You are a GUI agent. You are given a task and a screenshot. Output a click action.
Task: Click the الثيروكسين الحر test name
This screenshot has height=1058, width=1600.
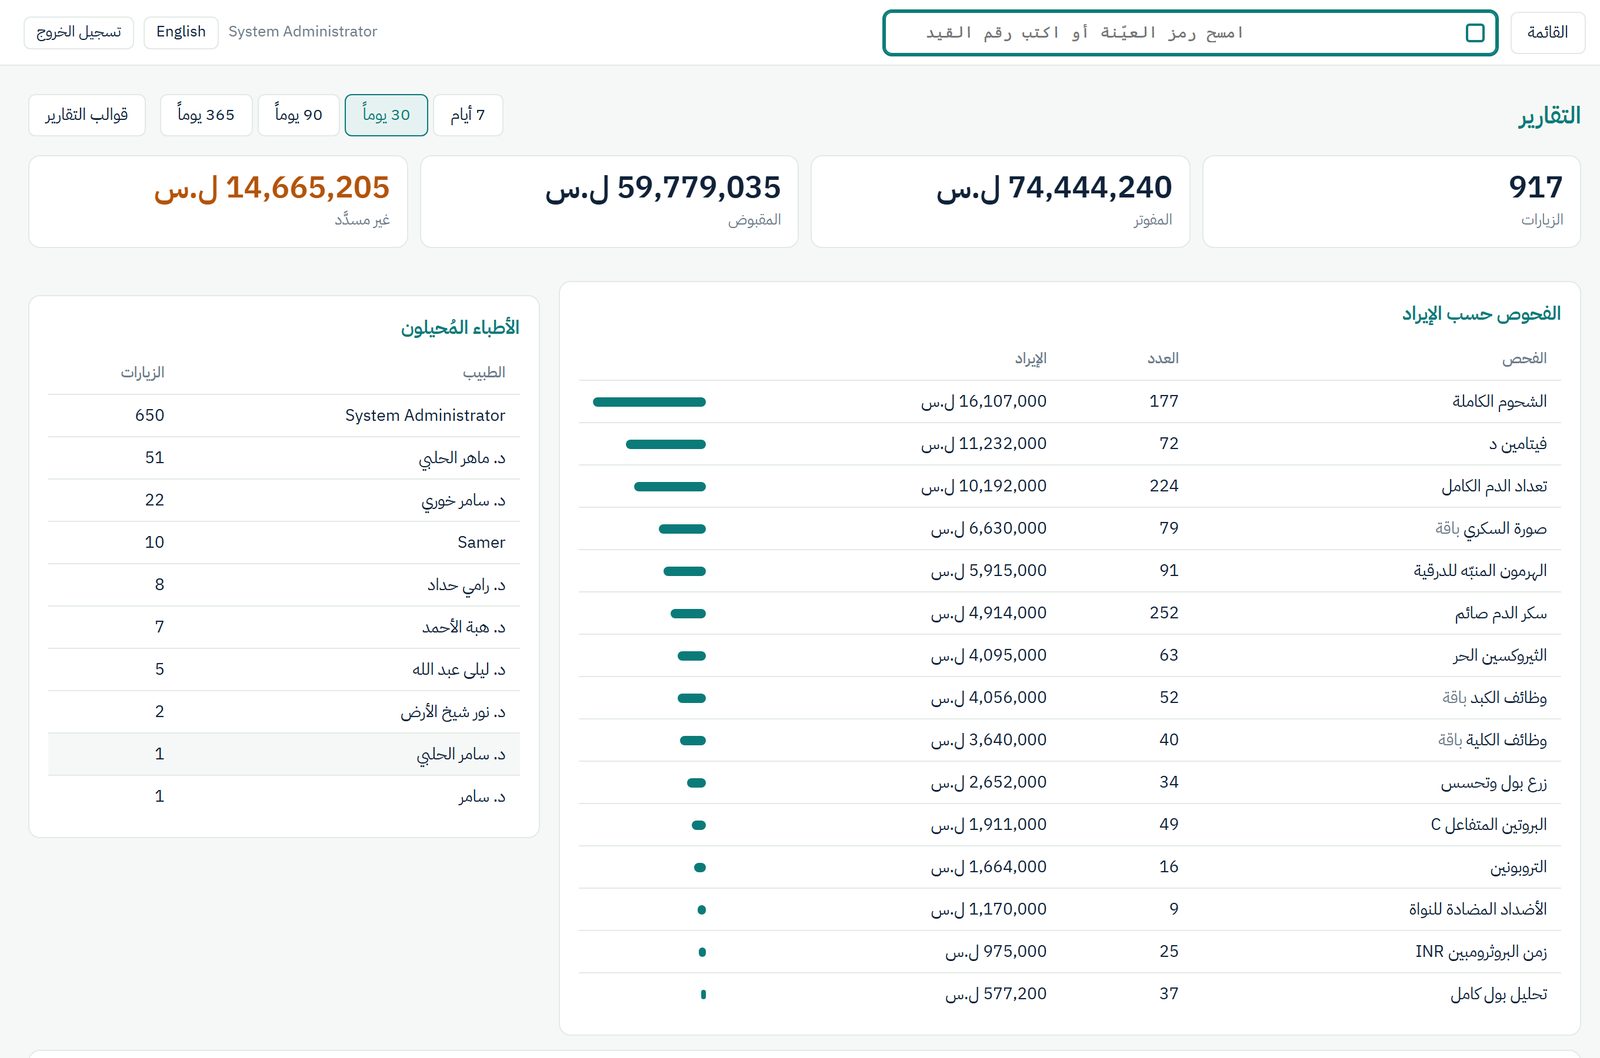click(x=1500, y=656)
